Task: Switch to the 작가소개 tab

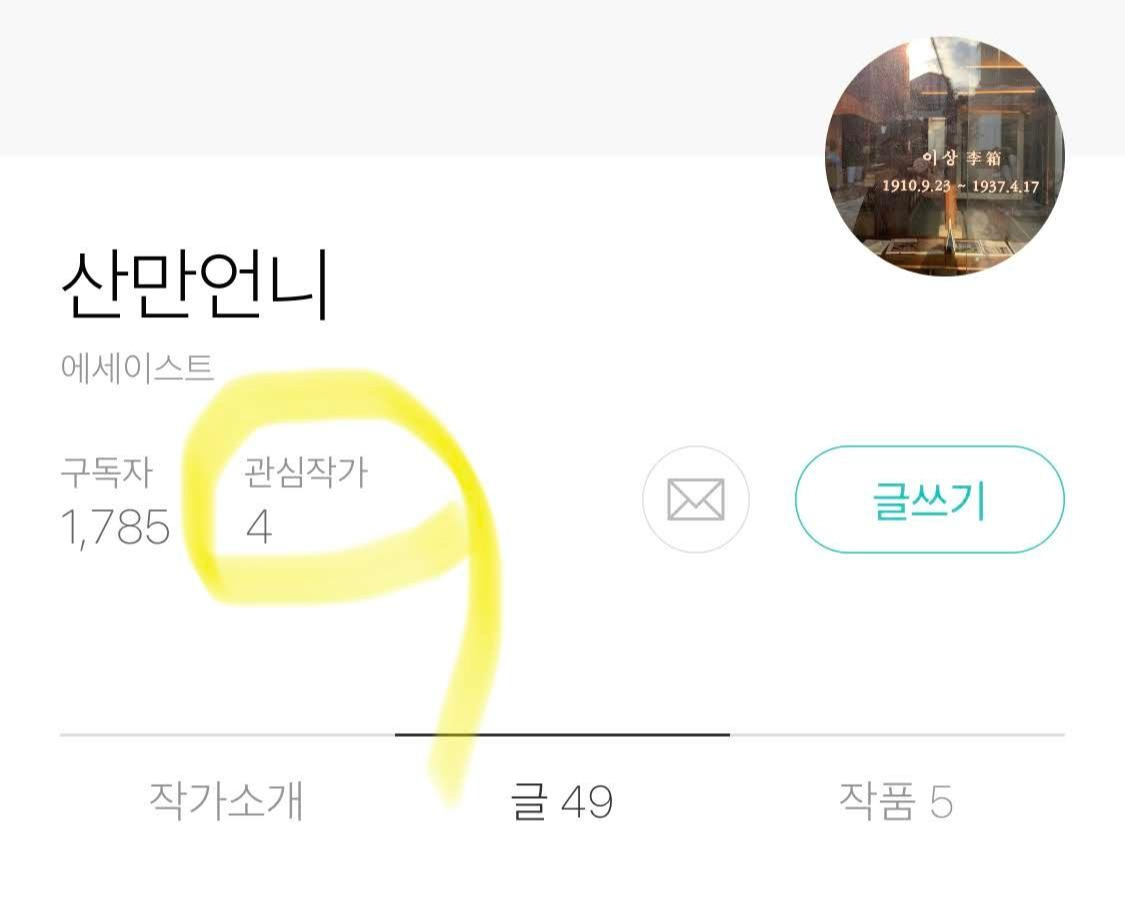Action: point(227,800)
